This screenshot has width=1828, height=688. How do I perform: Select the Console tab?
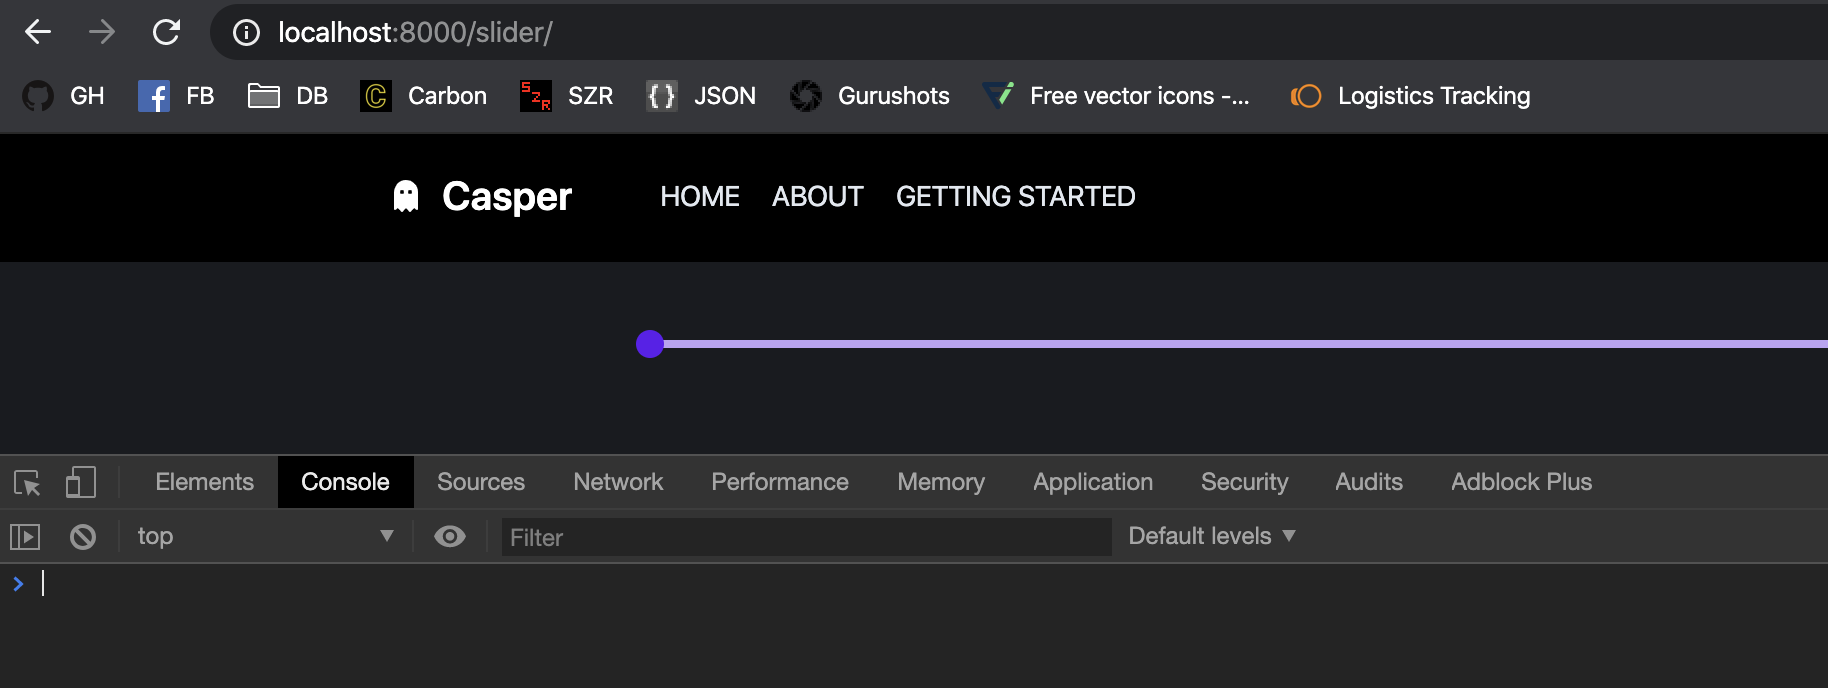coord(345,482)
